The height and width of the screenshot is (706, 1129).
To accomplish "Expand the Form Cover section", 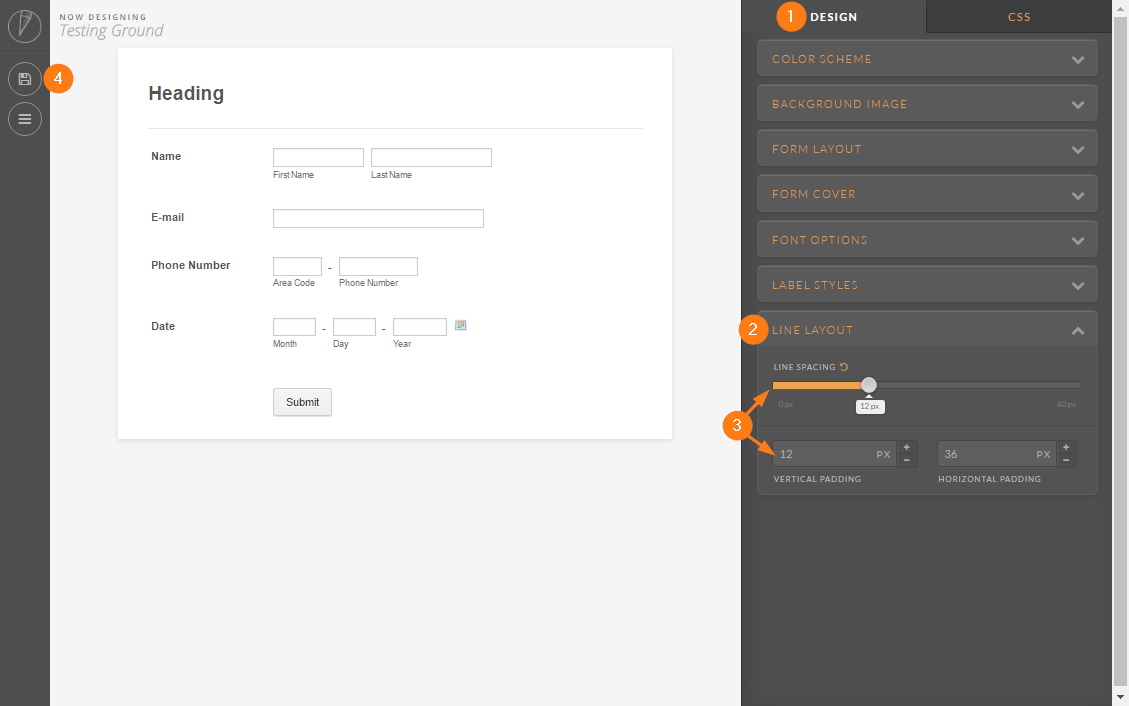I will 927,194.
